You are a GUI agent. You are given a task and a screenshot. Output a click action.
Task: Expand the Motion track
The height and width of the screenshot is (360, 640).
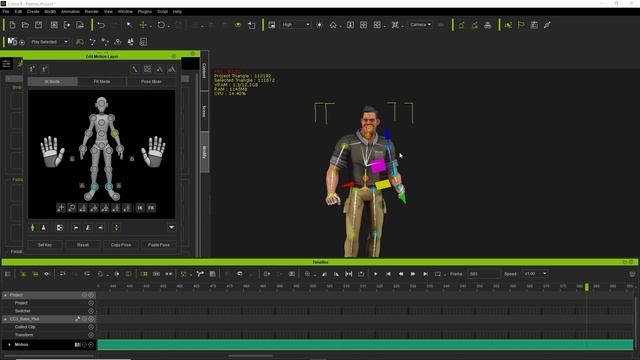pyautogui.click(x=9, y=345)
